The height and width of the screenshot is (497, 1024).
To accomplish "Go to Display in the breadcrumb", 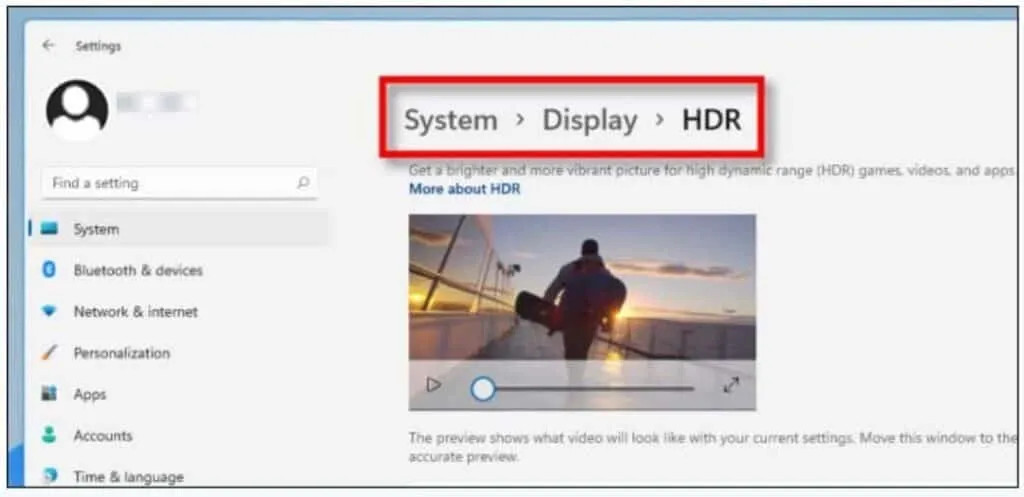I will tap(589, 121).
